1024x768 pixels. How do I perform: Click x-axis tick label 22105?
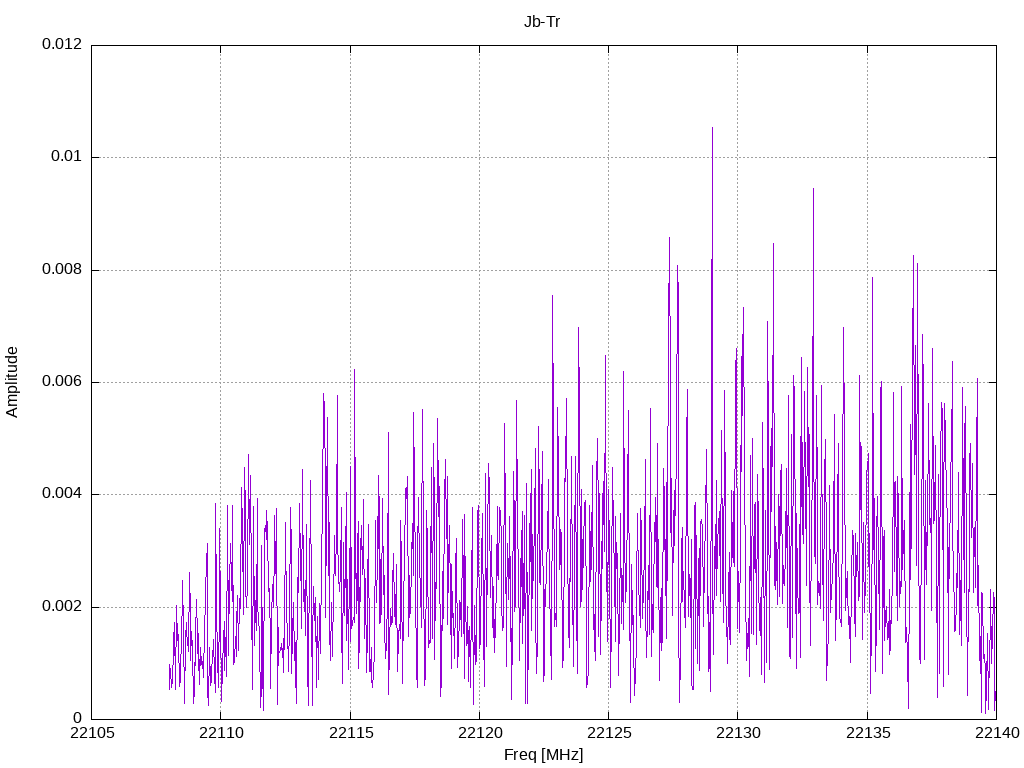91,733
